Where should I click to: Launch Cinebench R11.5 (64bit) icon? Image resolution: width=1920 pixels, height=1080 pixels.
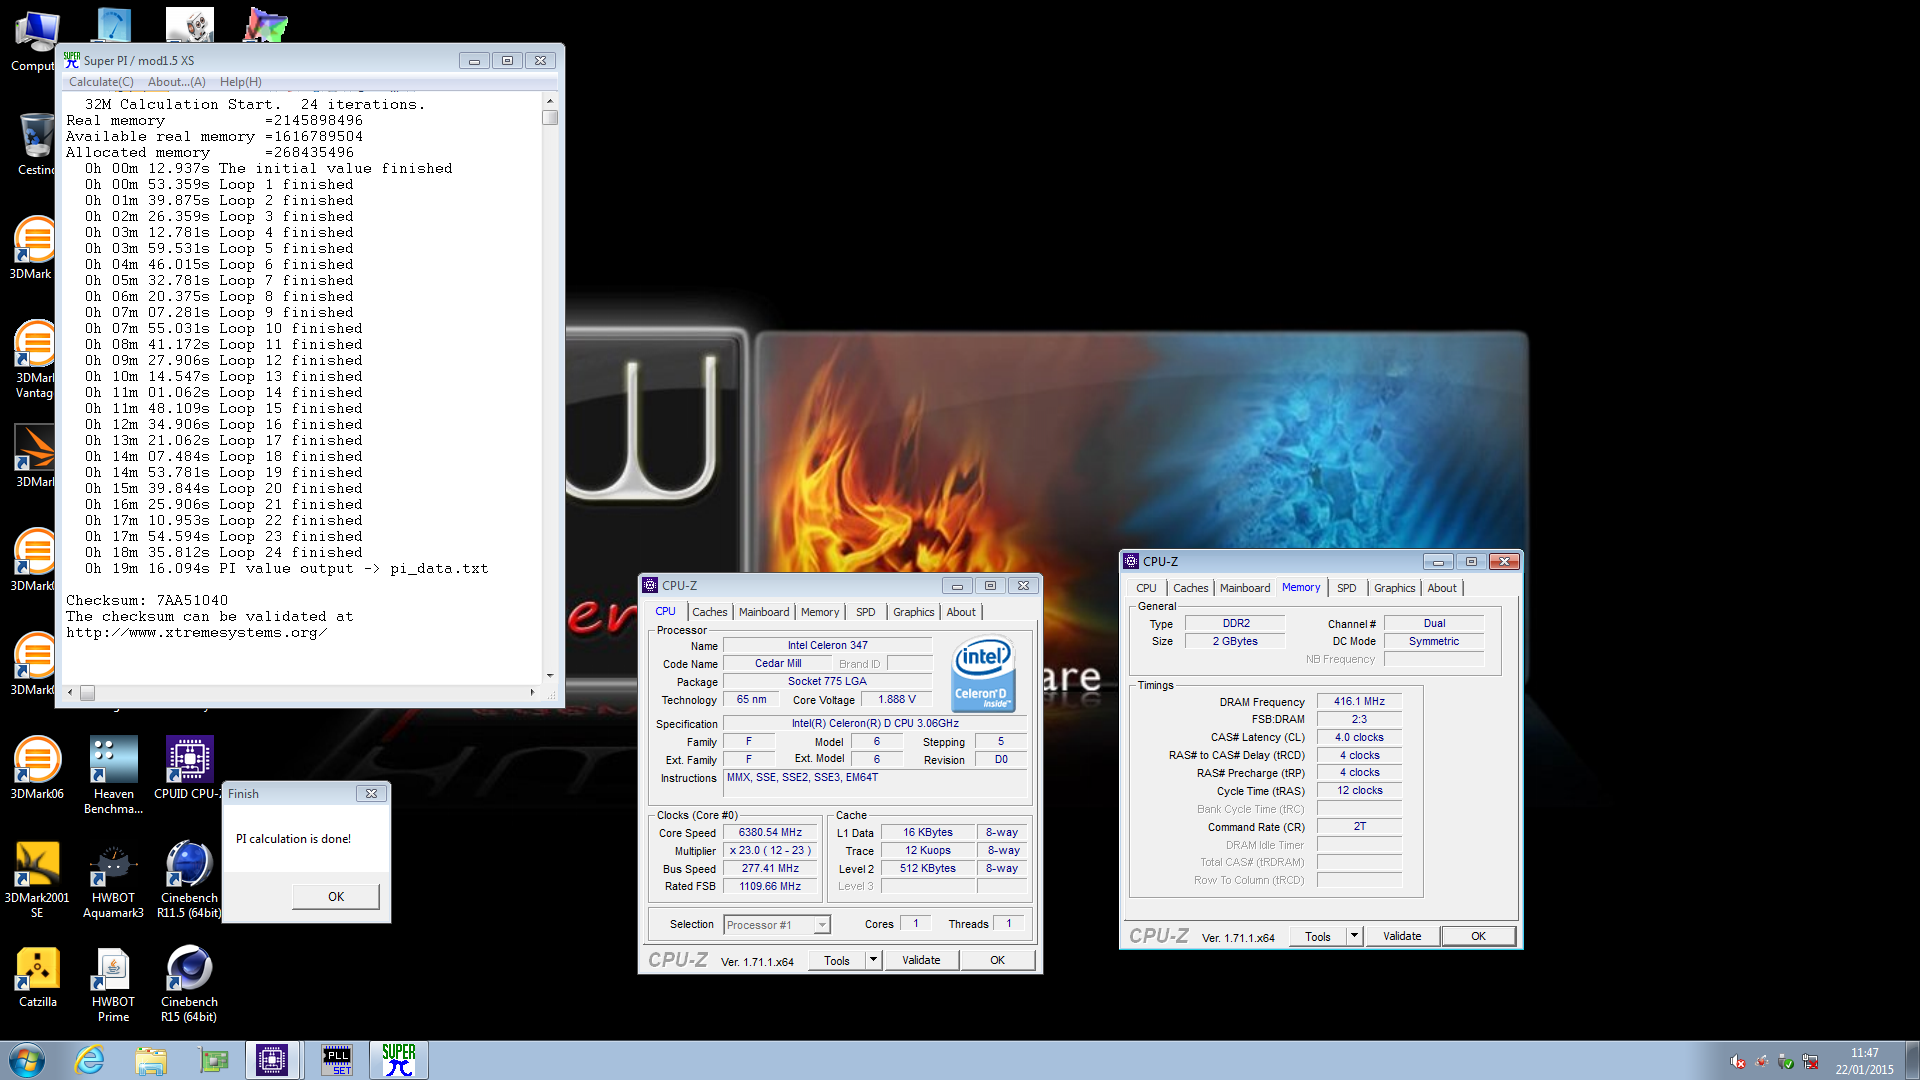188,879
